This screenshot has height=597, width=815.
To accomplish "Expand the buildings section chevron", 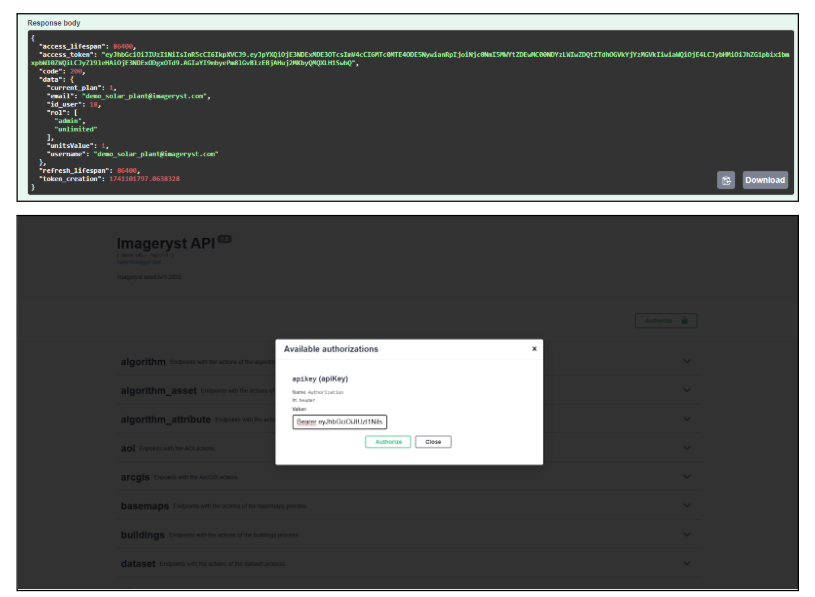I will point(687,535).
